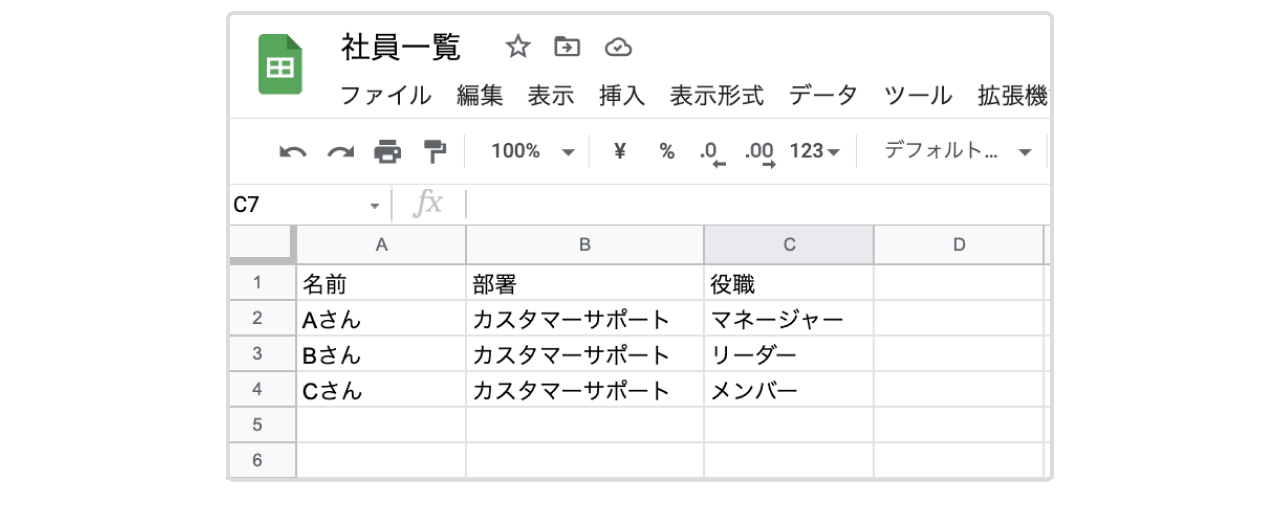Image resolution: width=1280 pixels, height=514 pixels.
Task: Decrease decimal places button
Action: (712, 153)
